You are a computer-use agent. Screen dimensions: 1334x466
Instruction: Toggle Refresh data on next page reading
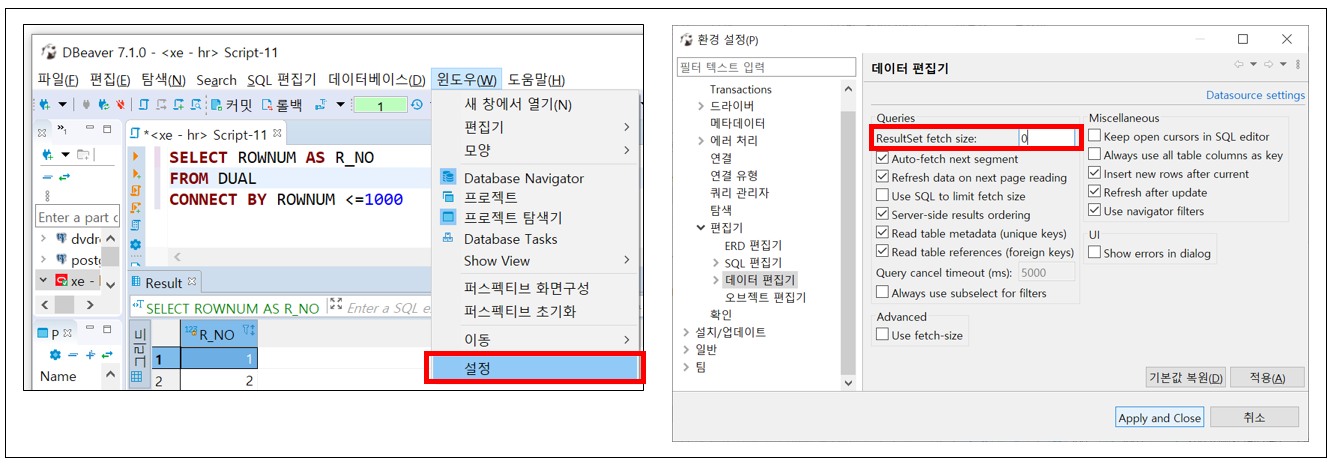click(882, 177)
